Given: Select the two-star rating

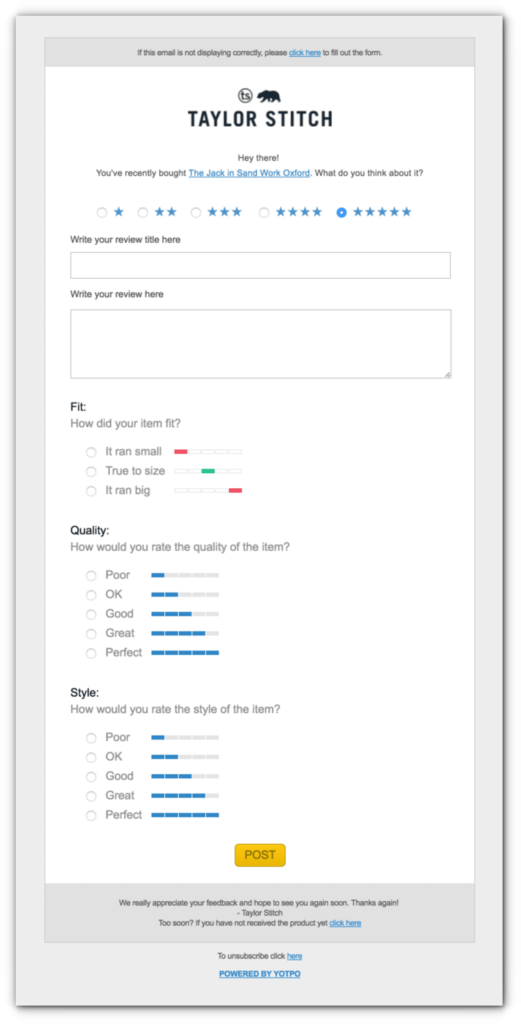Looking at the screenshot, I should [x=143, y=212].
